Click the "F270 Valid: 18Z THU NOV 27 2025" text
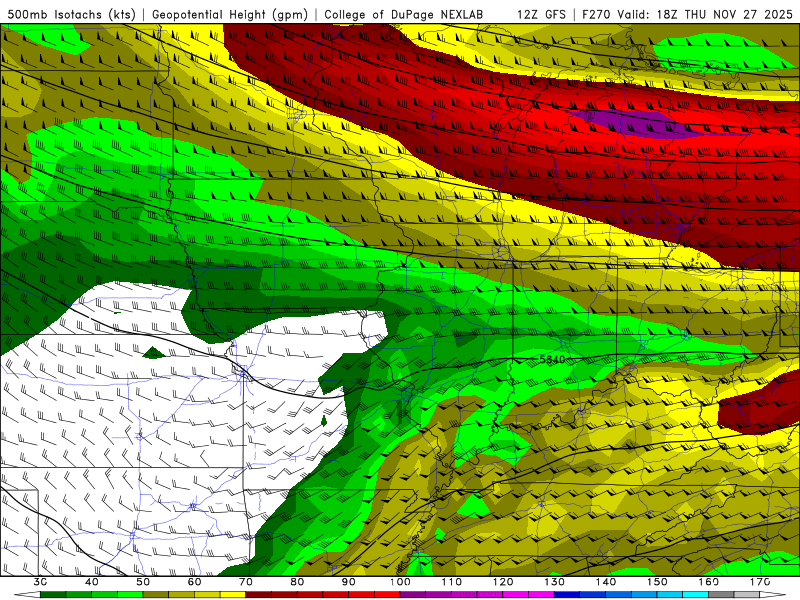This screenshot has height=600, width=800. [x=687, y=14]
